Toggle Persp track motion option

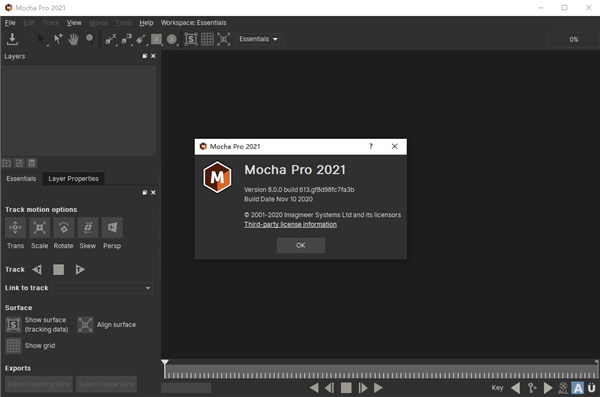click(112, 227)
